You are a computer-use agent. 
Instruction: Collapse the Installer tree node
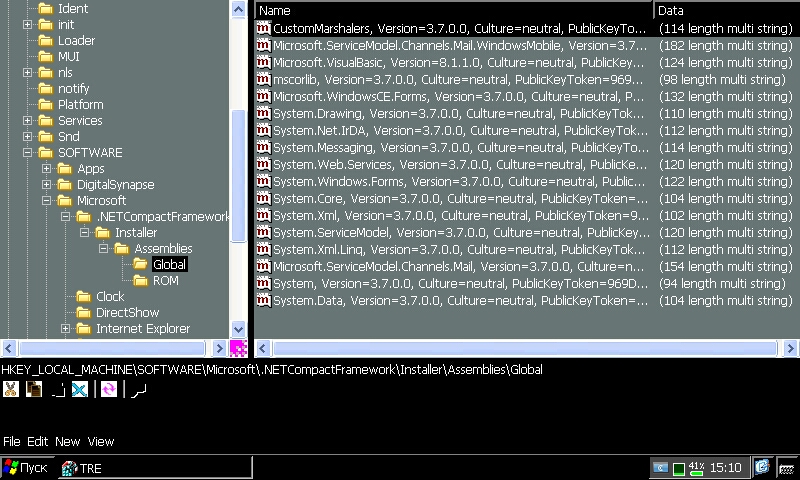pos(85,232)
